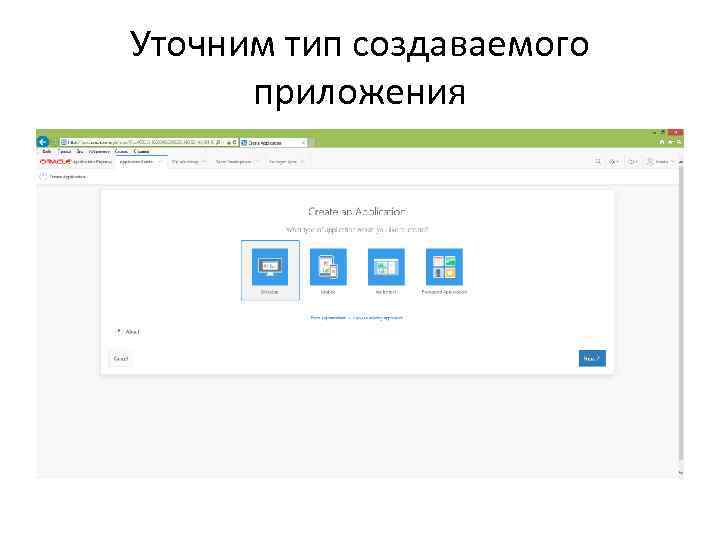Click the browser home icon
720x540 pixels.
(x=662, y=142)
